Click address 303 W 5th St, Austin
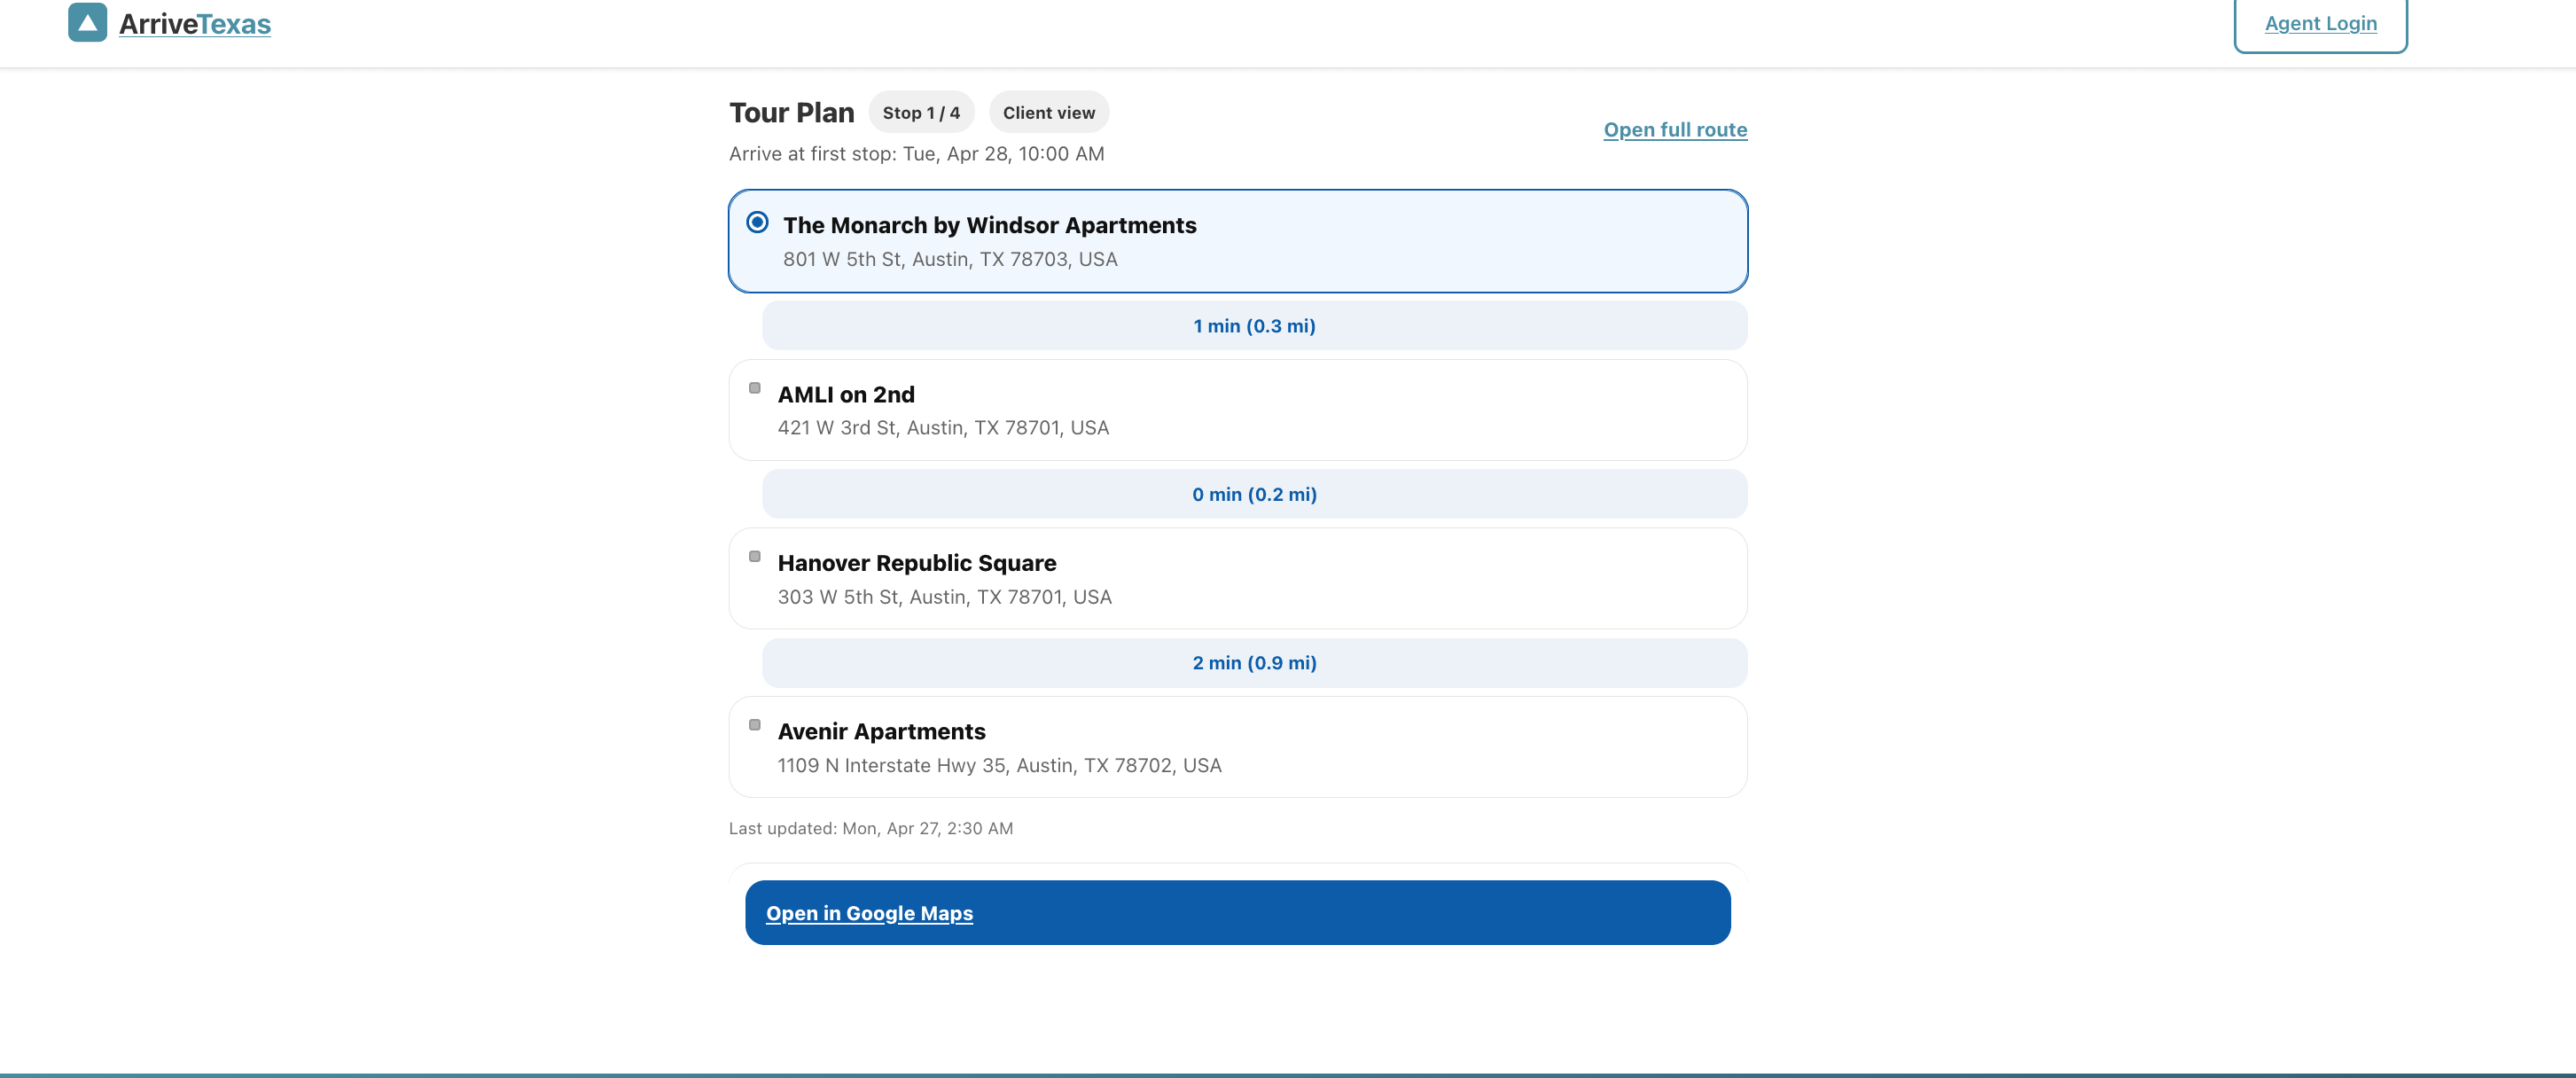The width and height of the screenshot is (2576, 1078). 945,596
